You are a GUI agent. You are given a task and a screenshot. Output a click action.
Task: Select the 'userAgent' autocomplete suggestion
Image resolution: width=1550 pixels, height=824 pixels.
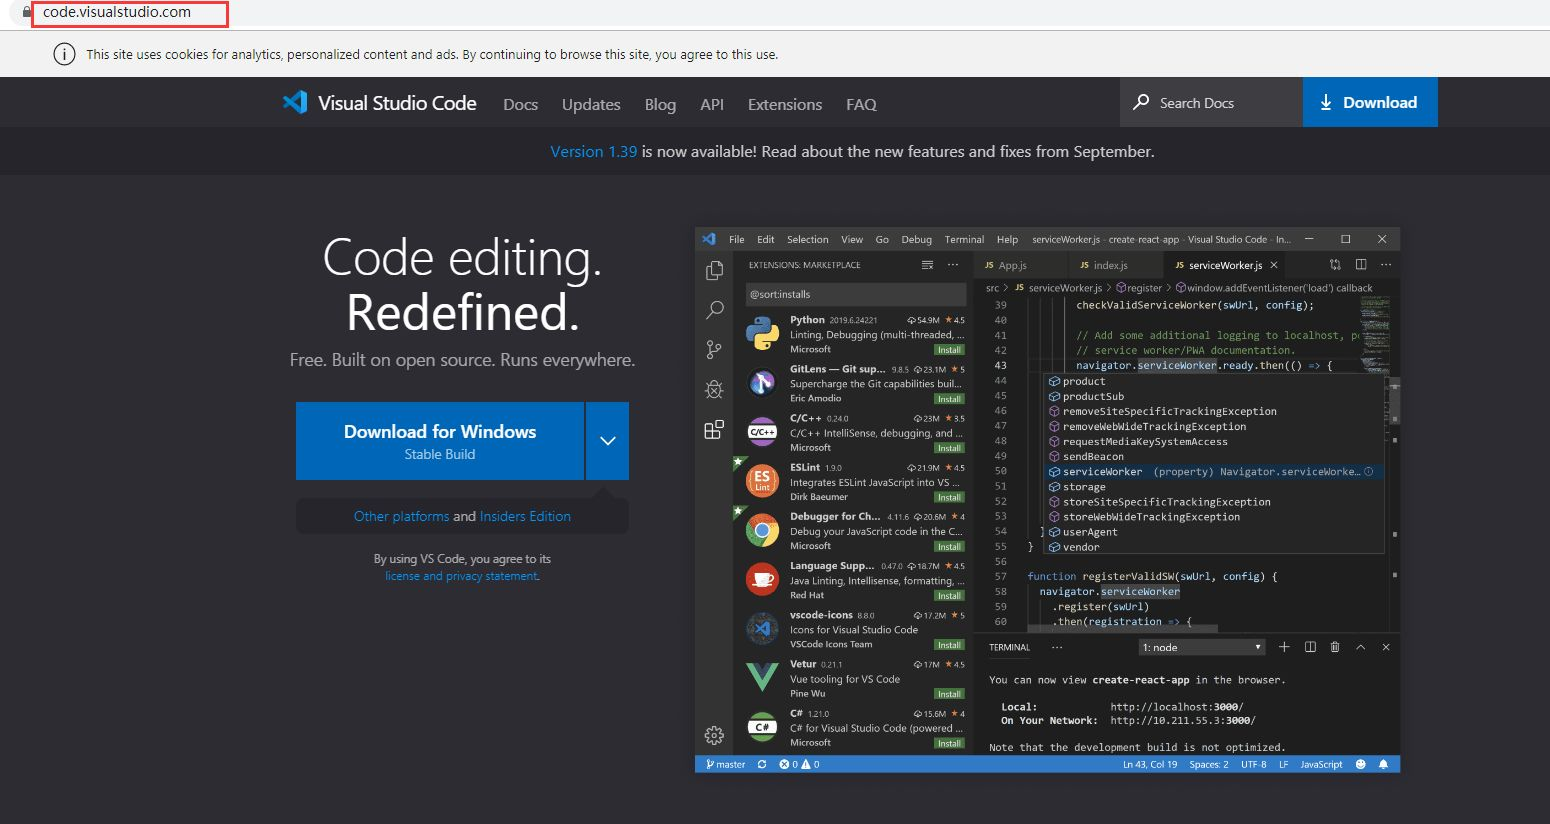(1214, 532)
